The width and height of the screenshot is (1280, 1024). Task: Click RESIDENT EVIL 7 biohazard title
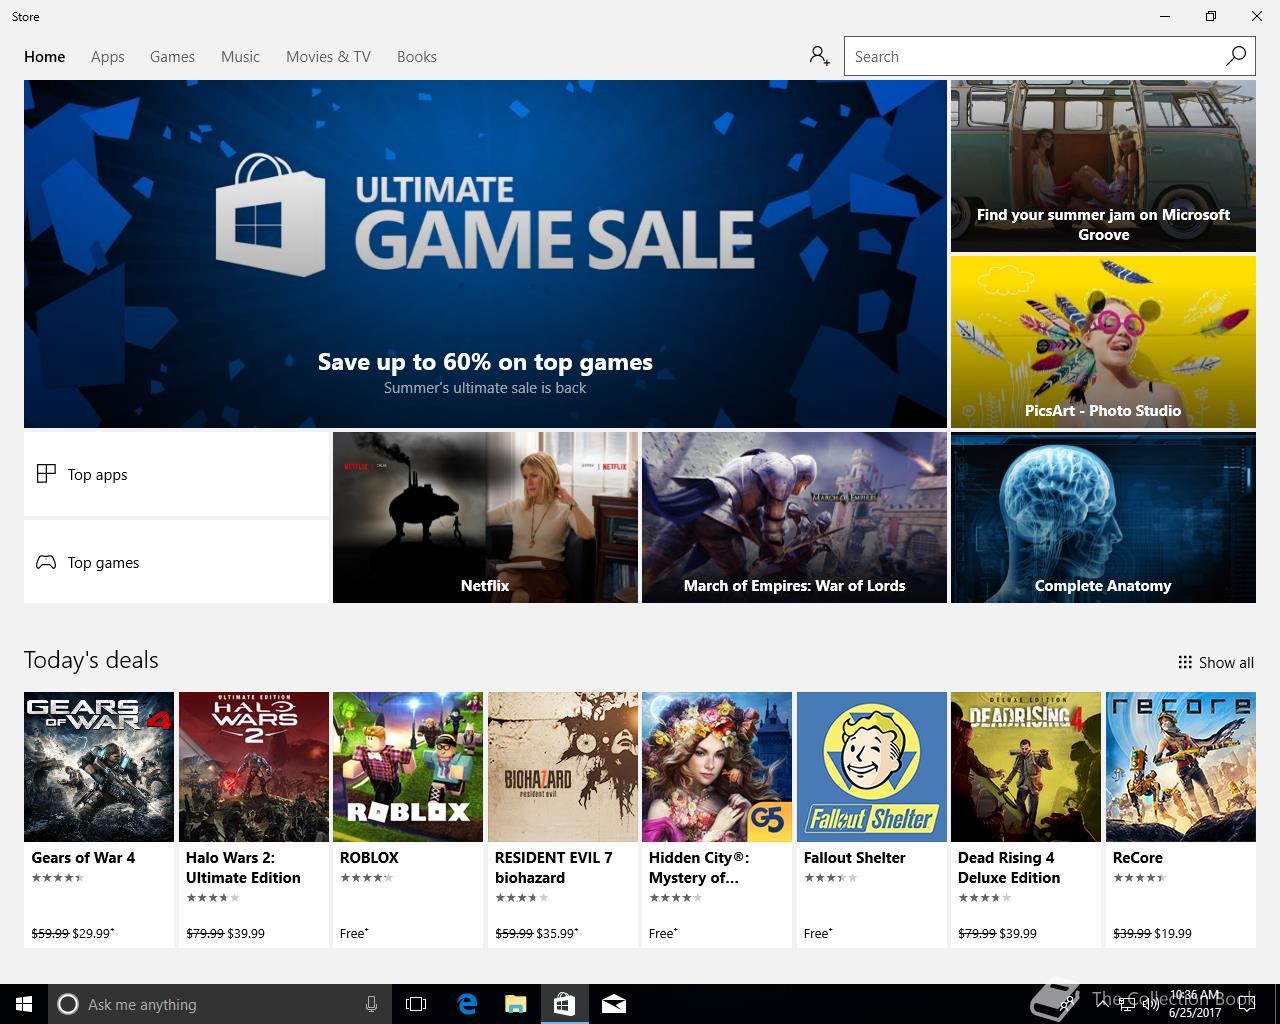pos(553,868)
